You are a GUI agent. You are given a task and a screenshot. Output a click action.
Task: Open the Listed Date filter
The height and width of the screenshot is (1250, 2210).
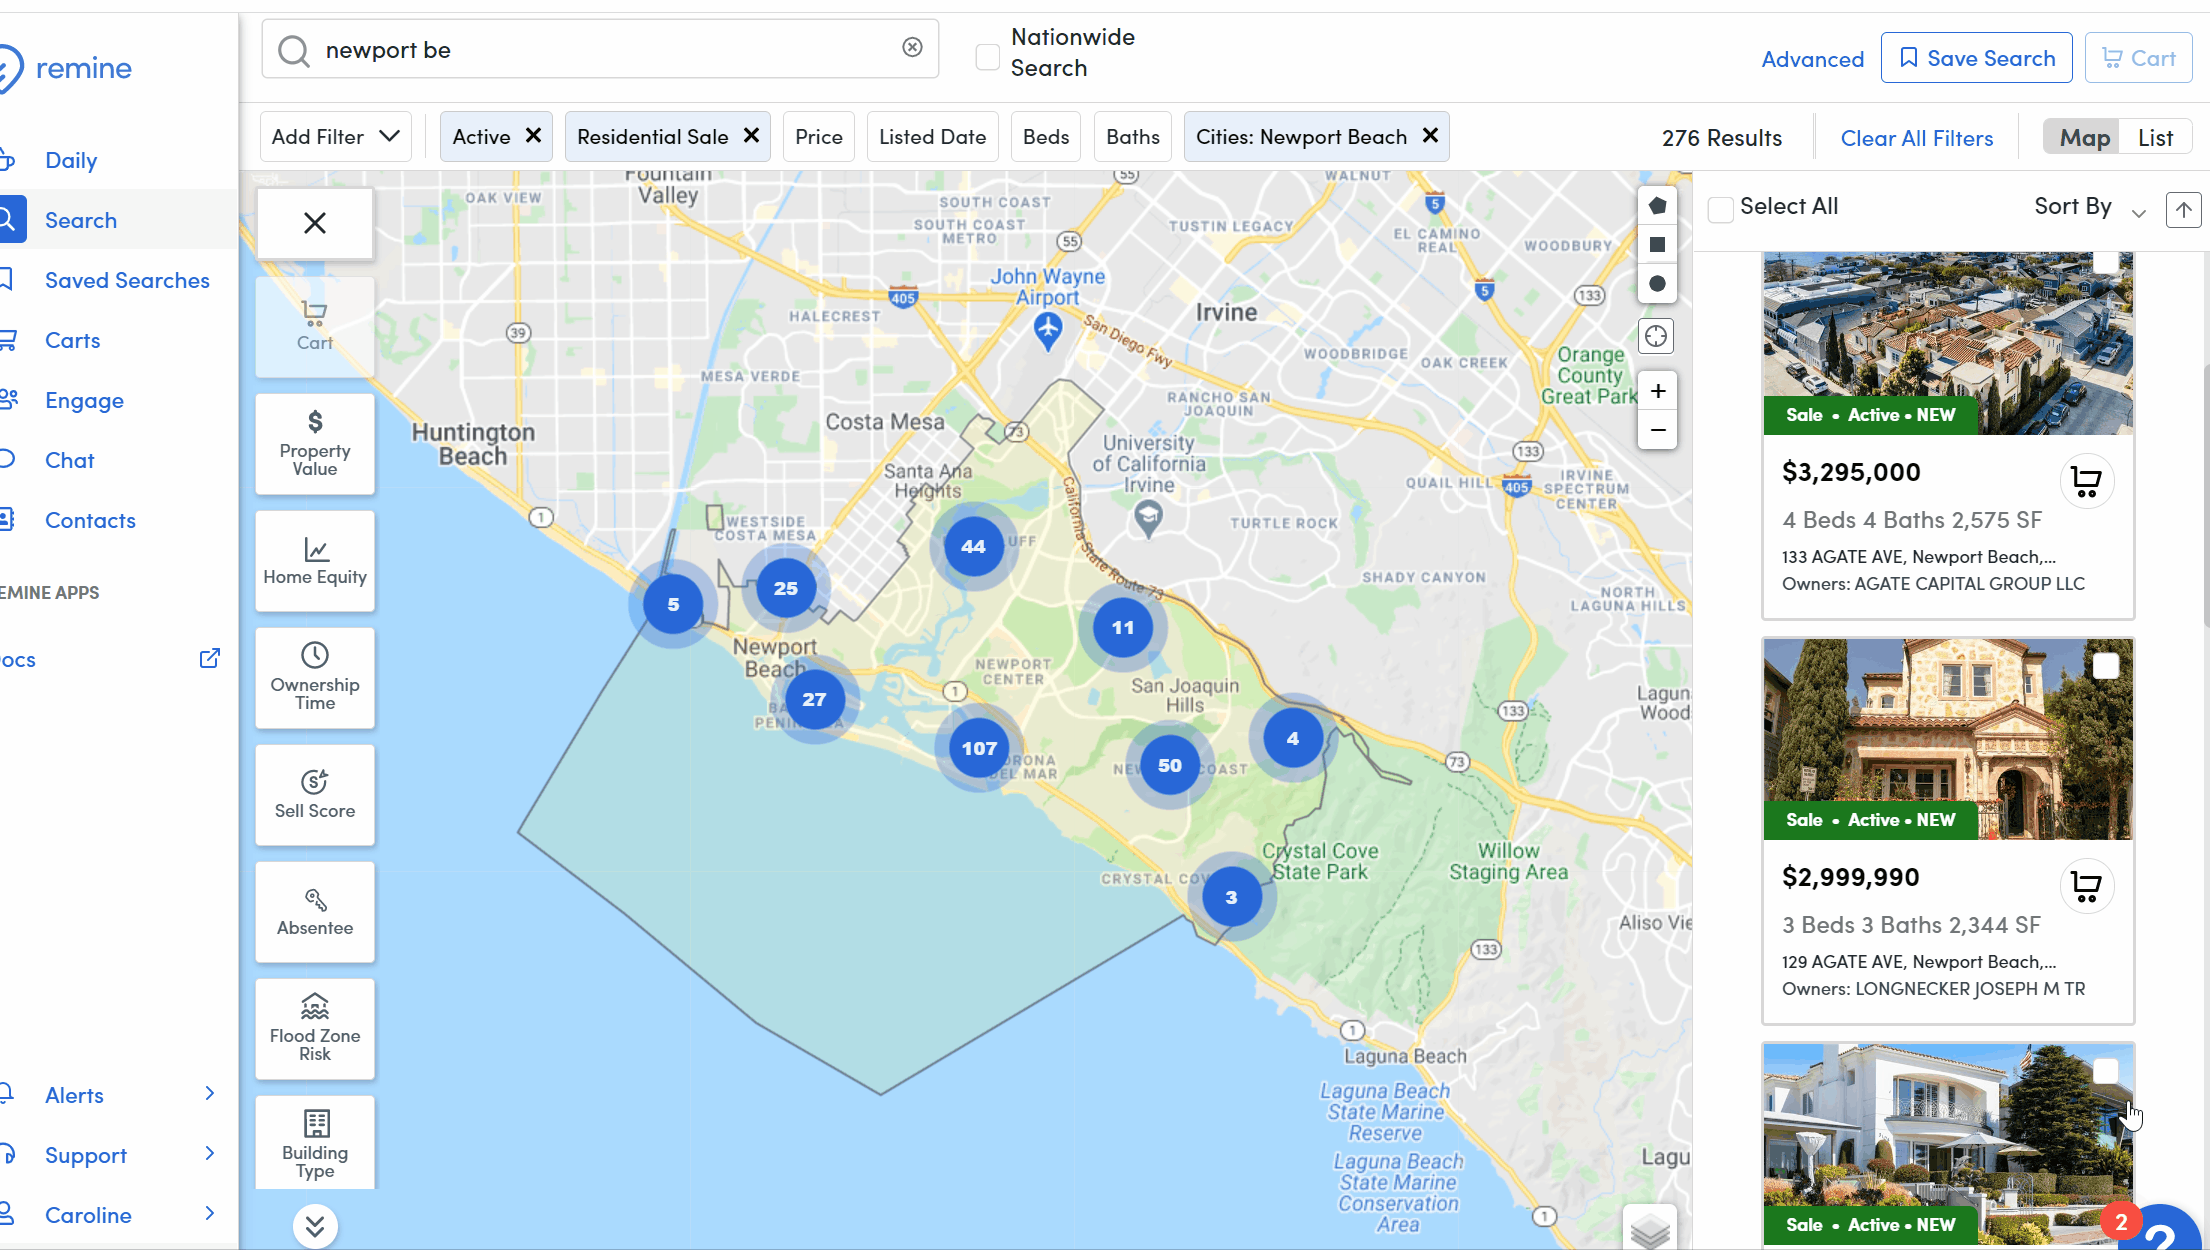click(932, 136)
